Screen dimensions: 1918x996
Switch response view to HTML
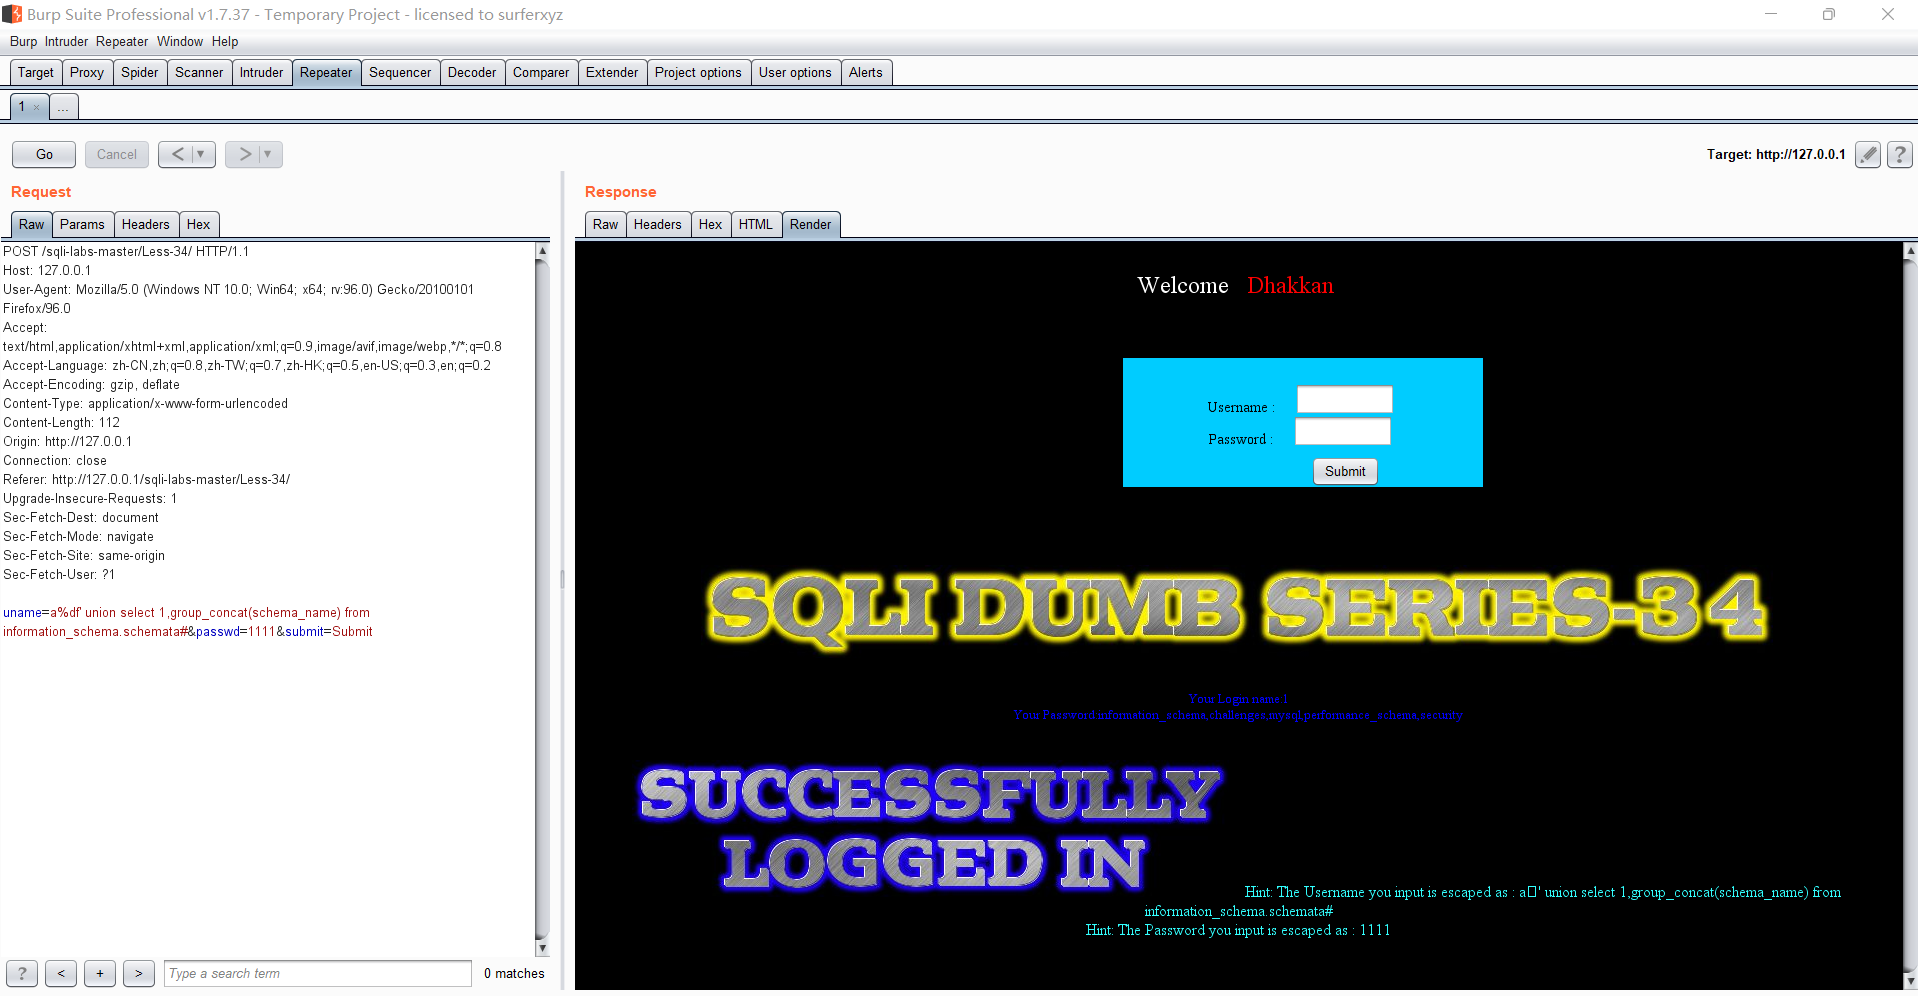(756, 224)
